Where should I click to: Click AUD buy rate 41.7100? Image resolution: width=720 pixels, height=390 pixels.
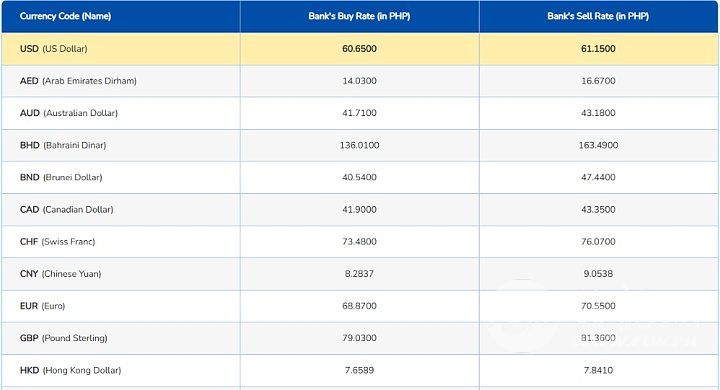(360, 113)
